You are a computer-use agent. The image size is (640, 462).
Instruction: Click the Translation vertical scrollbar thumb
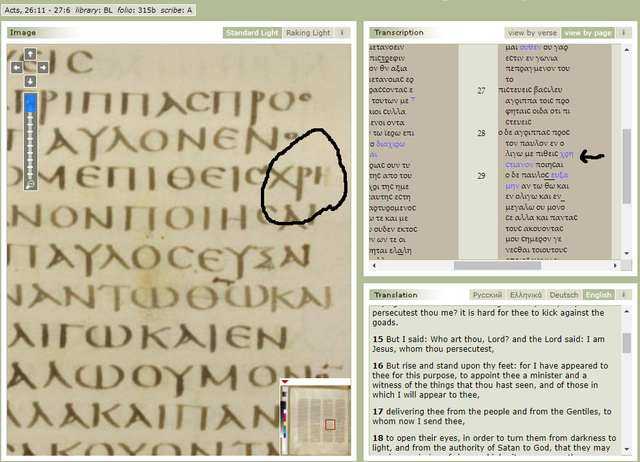point(627,343)
